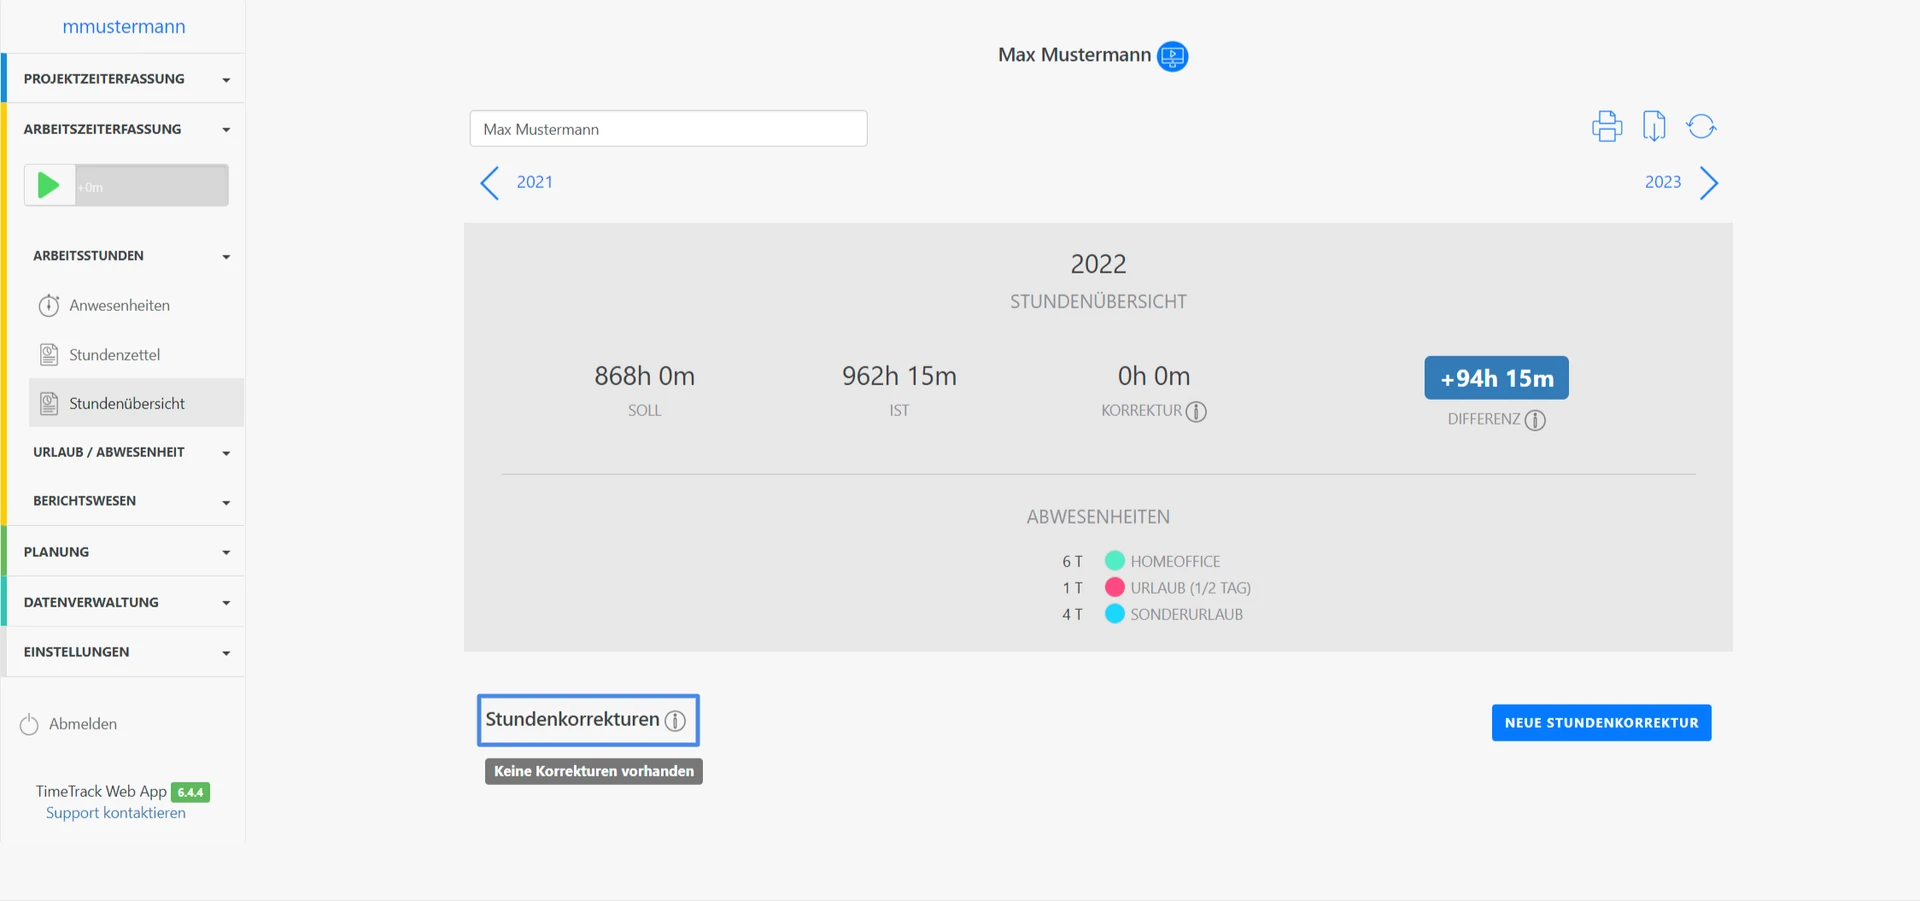1920x901 pixels.
Task: Click the Max Mustermann employee input field
Action: pos(668,129)
